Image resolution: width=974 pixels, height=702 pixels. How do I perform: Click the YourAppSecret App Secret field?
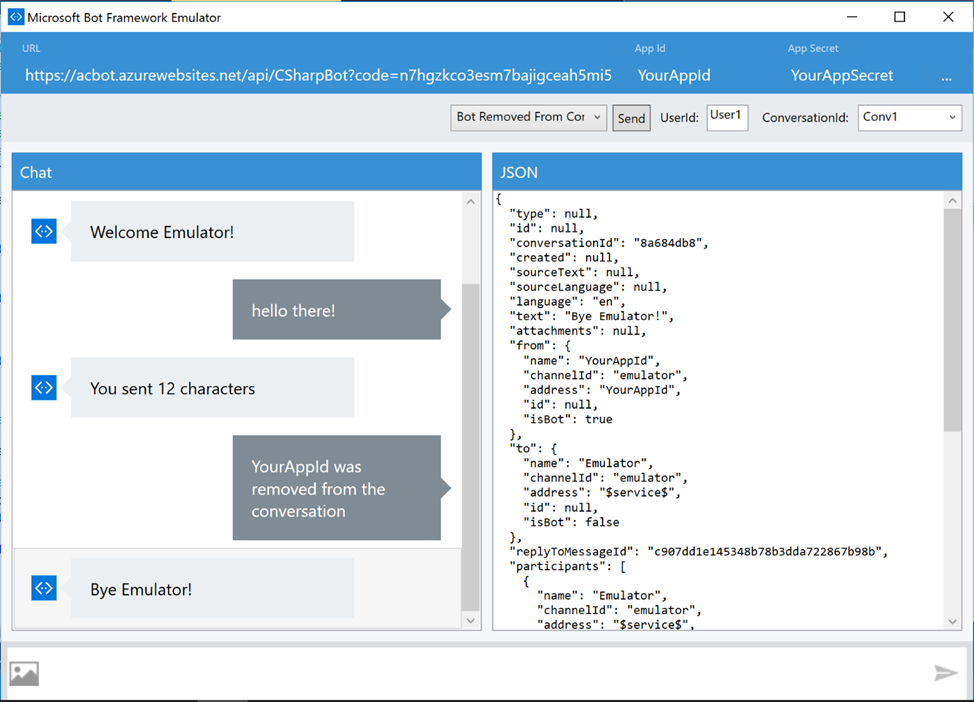(842, 75)
